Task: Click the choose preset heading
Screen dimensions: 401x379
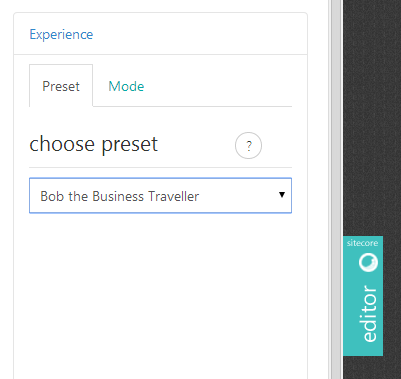Action: click(94, 144)
